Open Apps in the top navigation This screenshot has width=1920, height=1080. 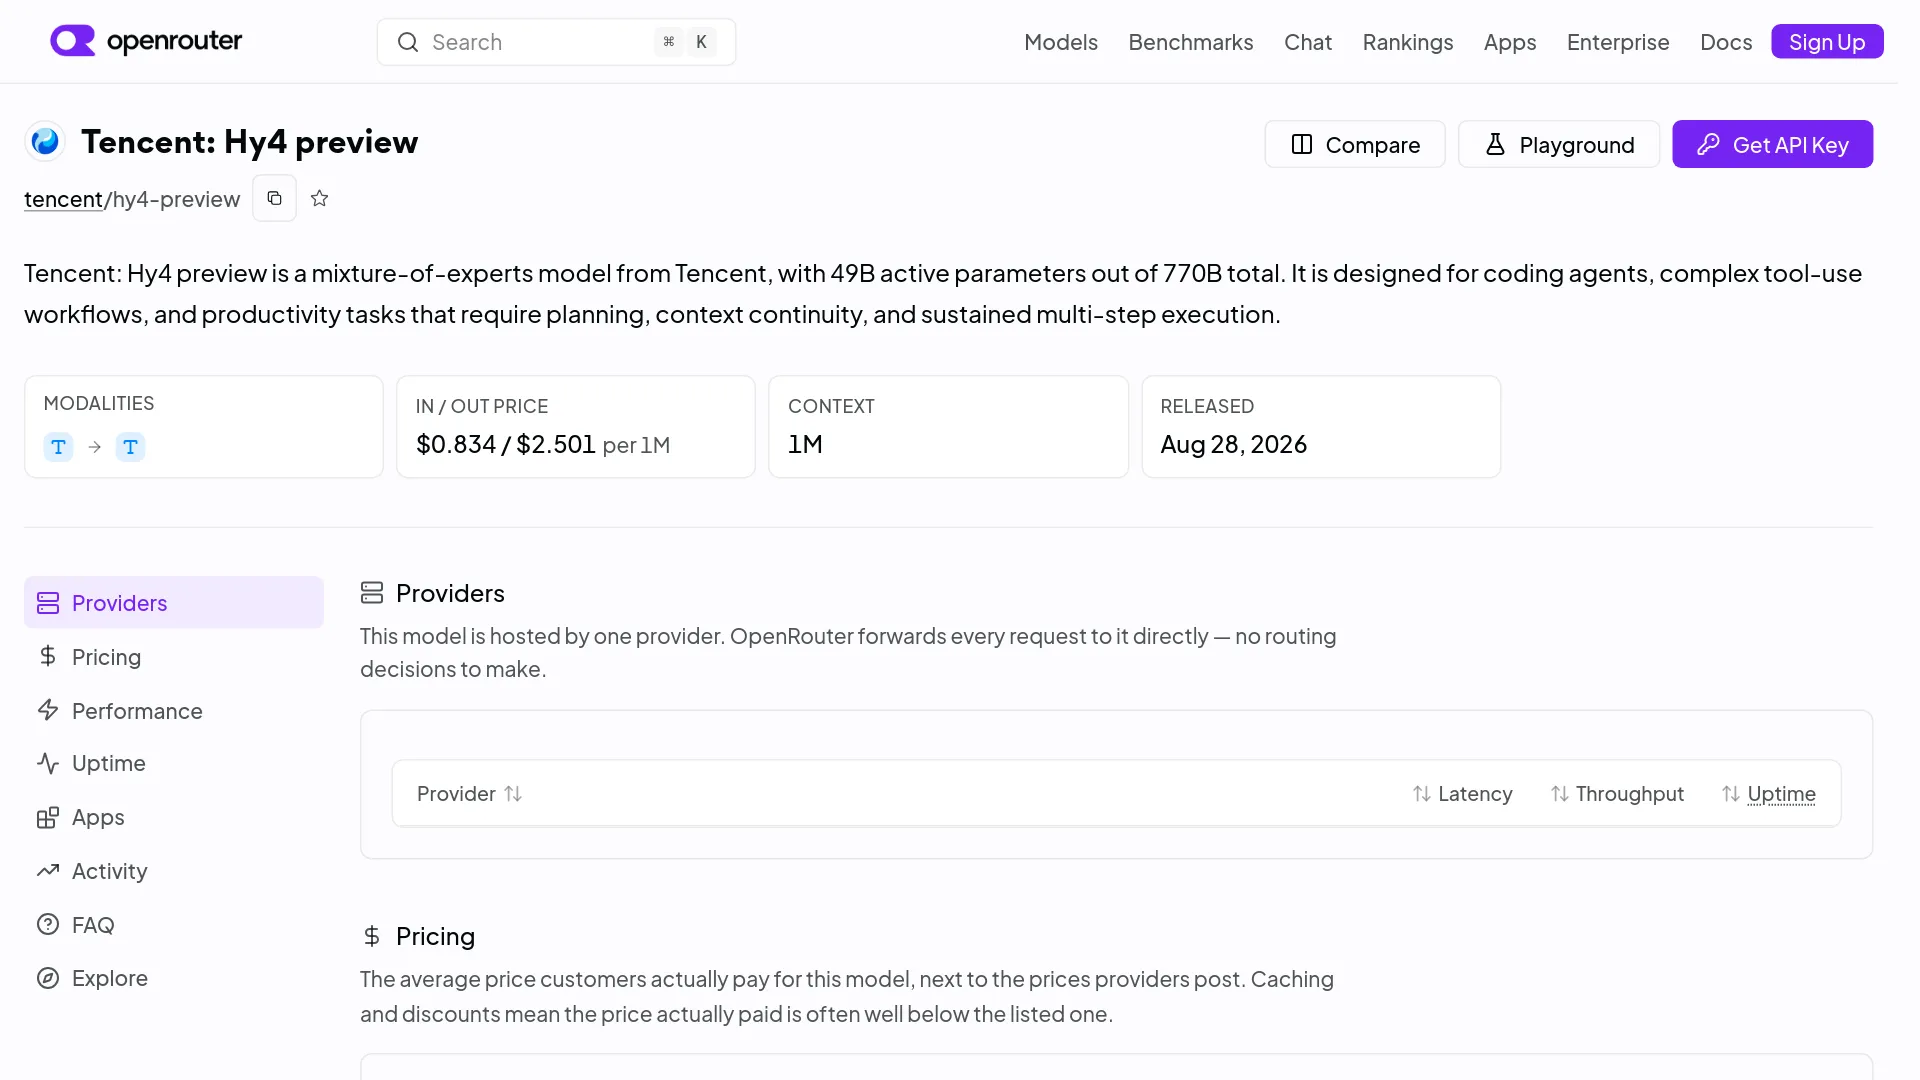click(1509, 42)
